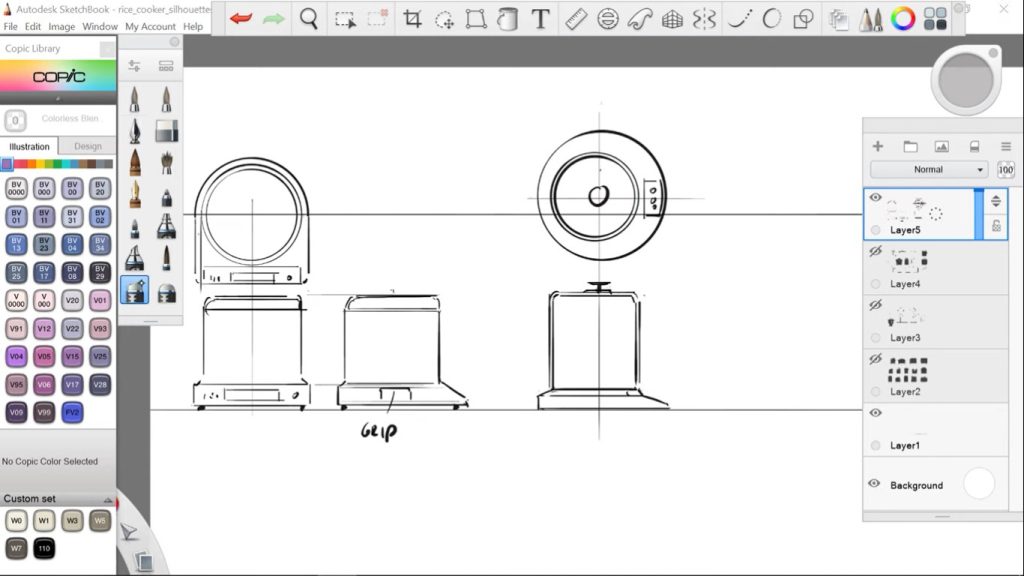This screenshot has height=576, width=1024.
Task: Hide Layer5 with its eye icon
Action: tap(875, 198)
